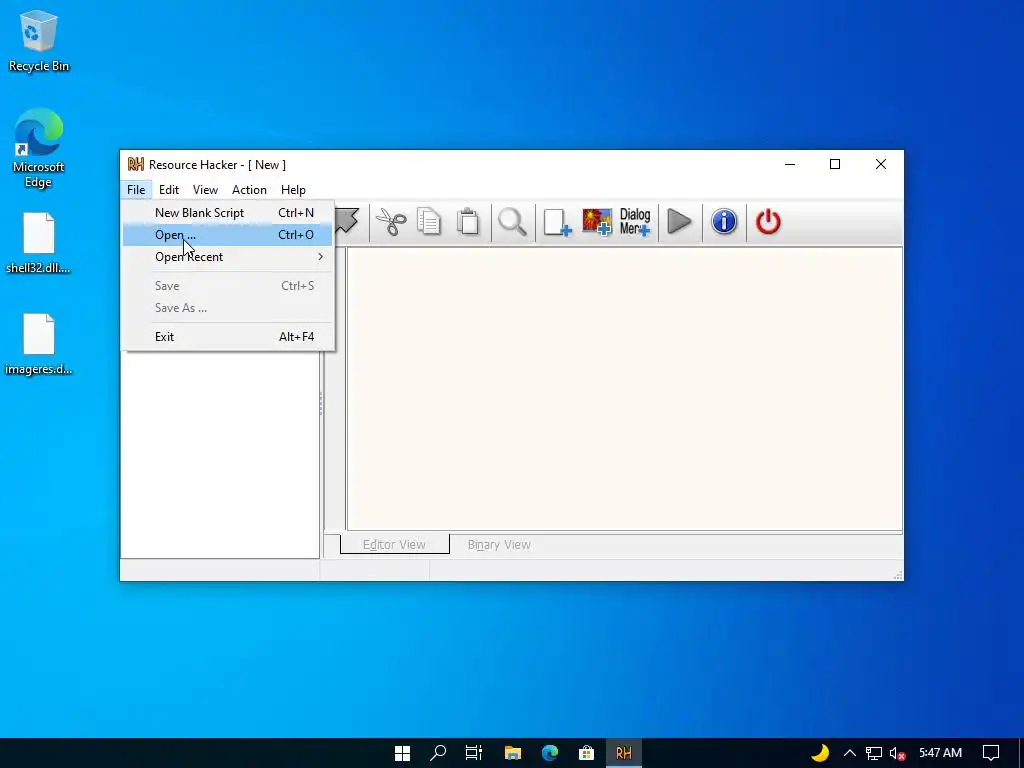This screenshot has height=768, width=1024.
Task: Open the View menu
Action: coord(205,190)
